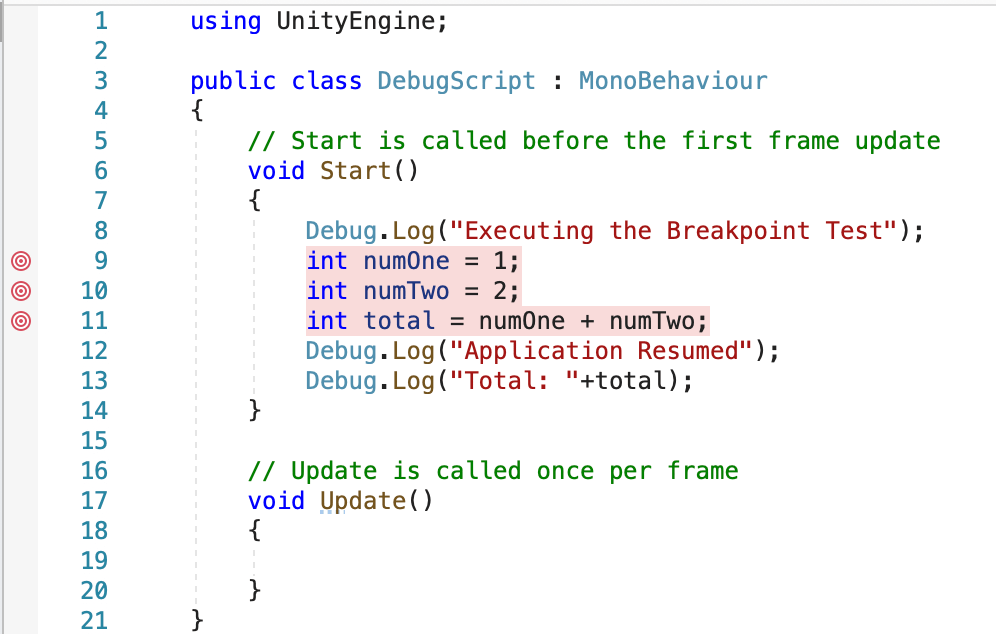The height and width of the screenshot is (634, 996).
Task: Select line number 1 in the gutter
Action: 100,20
